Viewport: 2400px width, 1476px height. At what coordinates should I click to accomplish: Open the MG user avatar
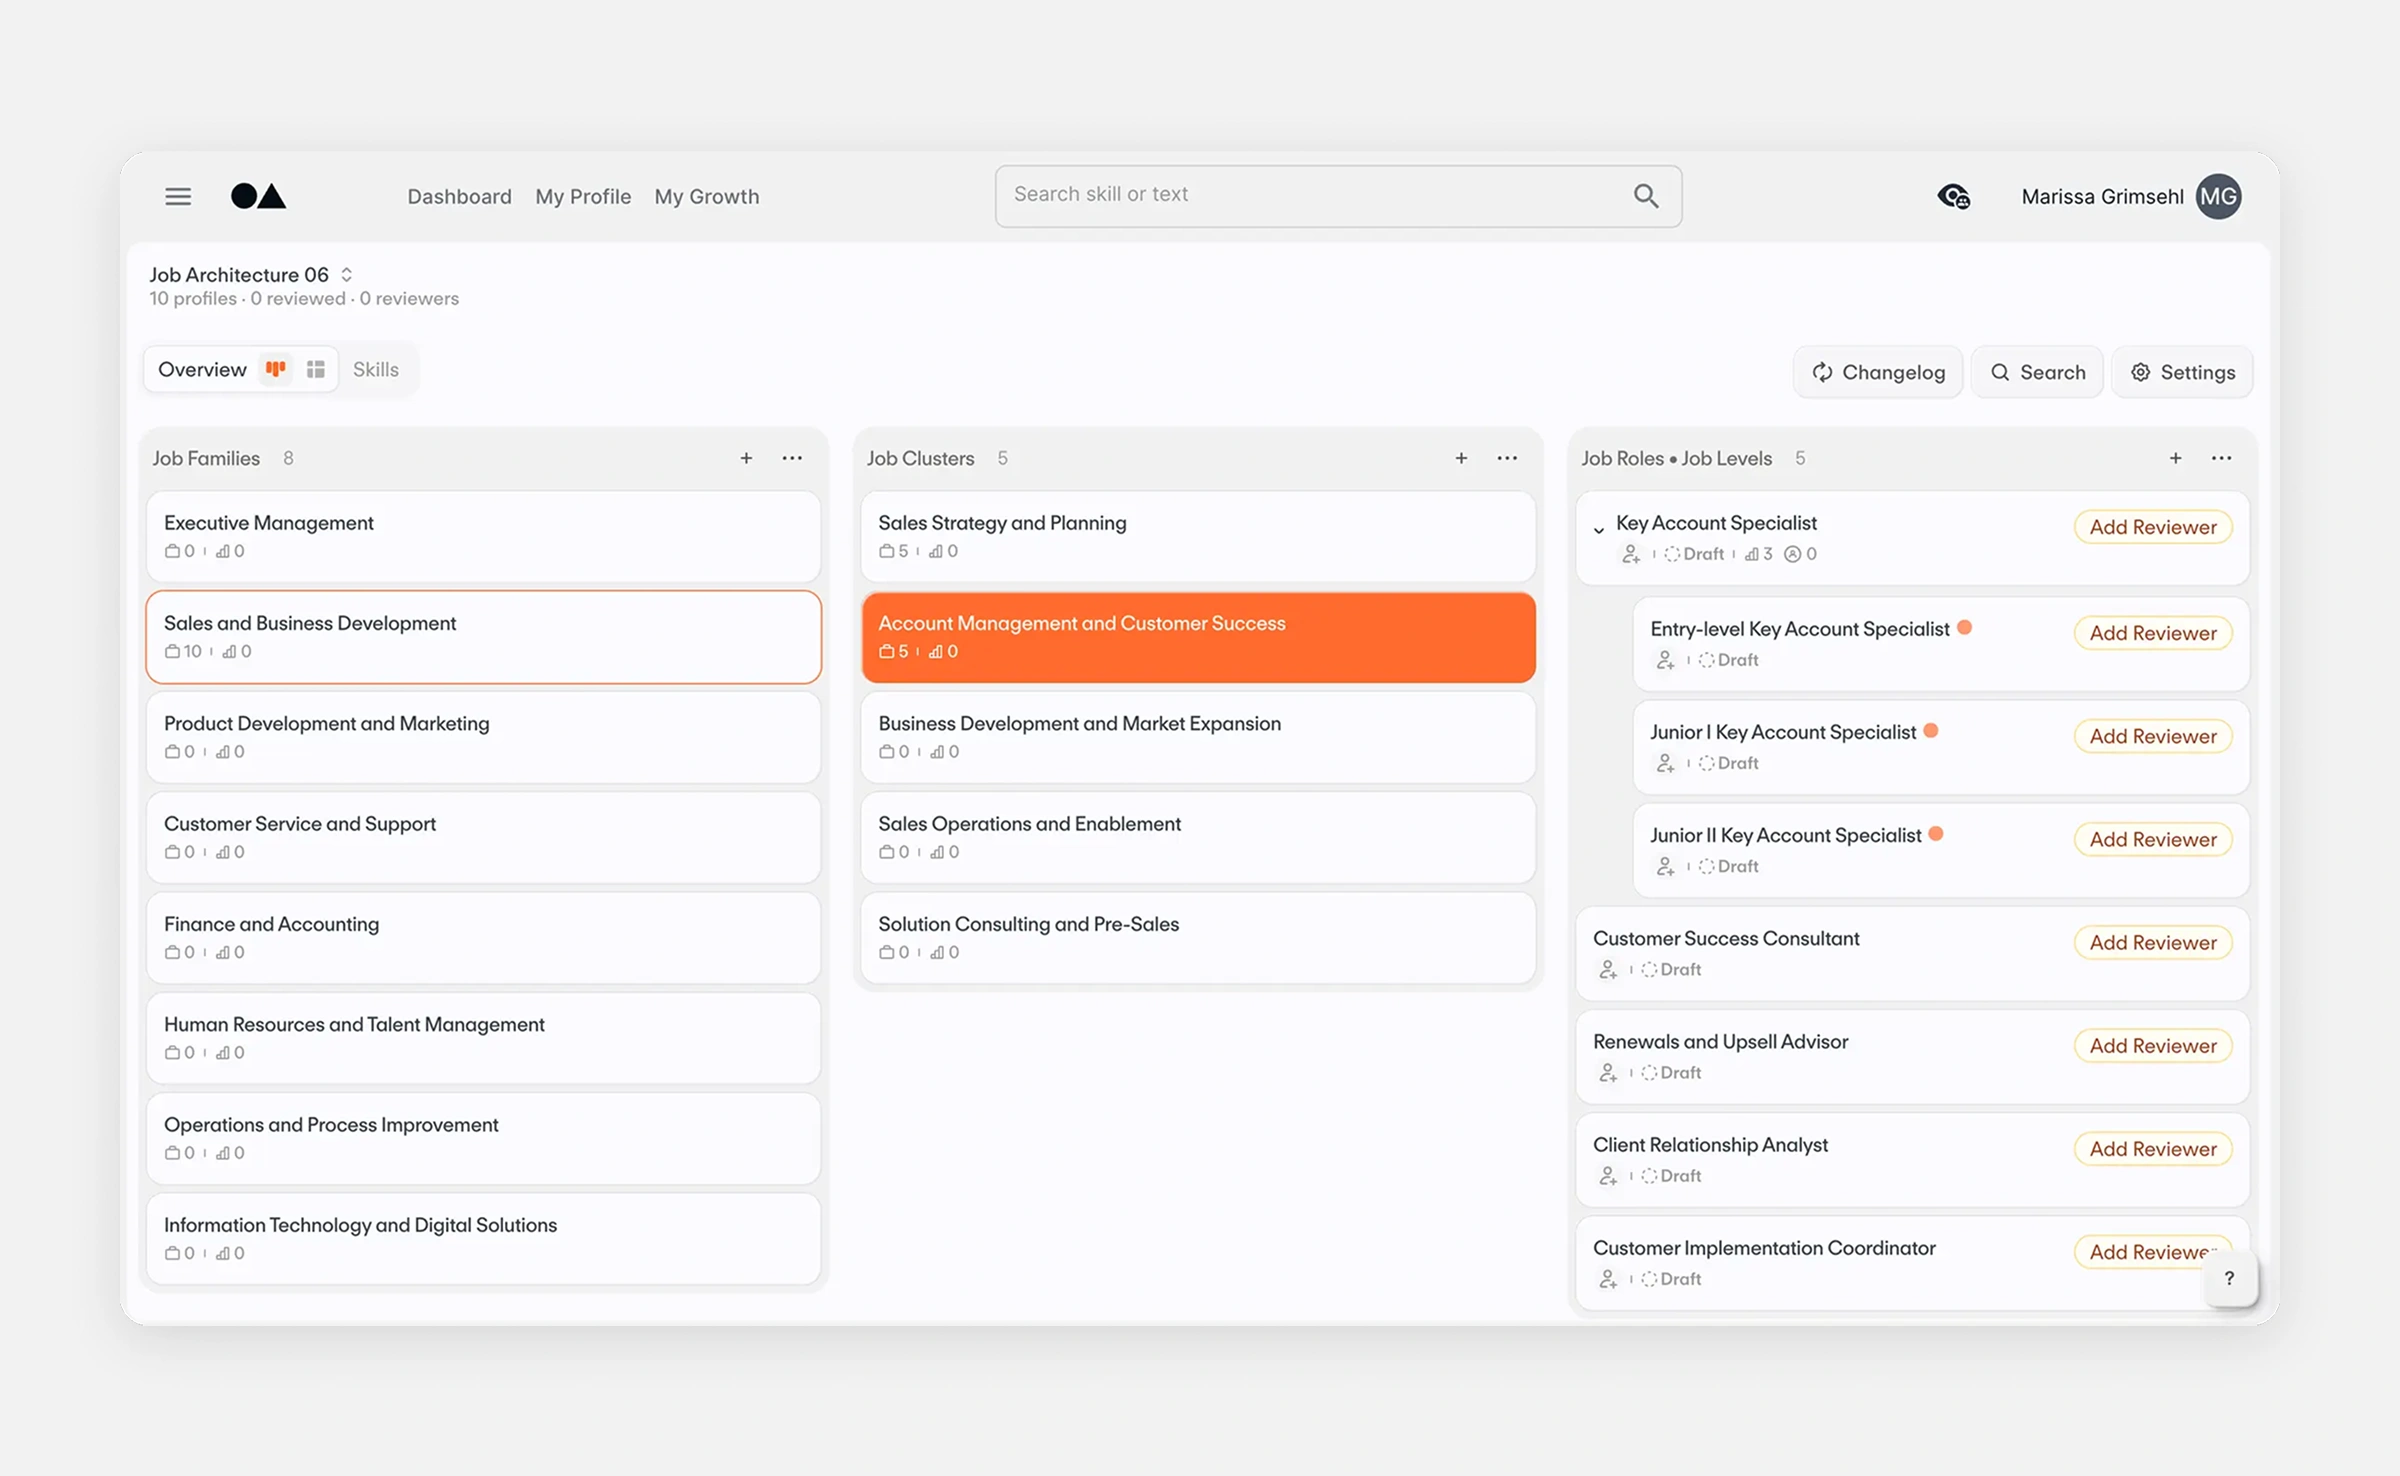point(2218,196)
